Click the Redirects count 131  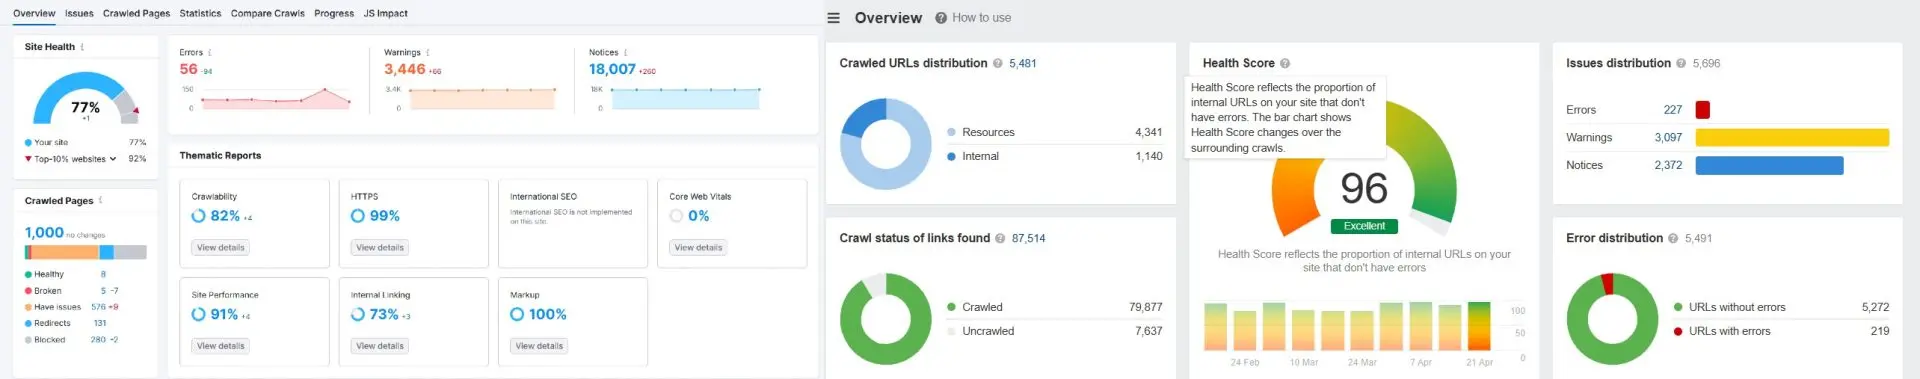click(x=100, y=323)
